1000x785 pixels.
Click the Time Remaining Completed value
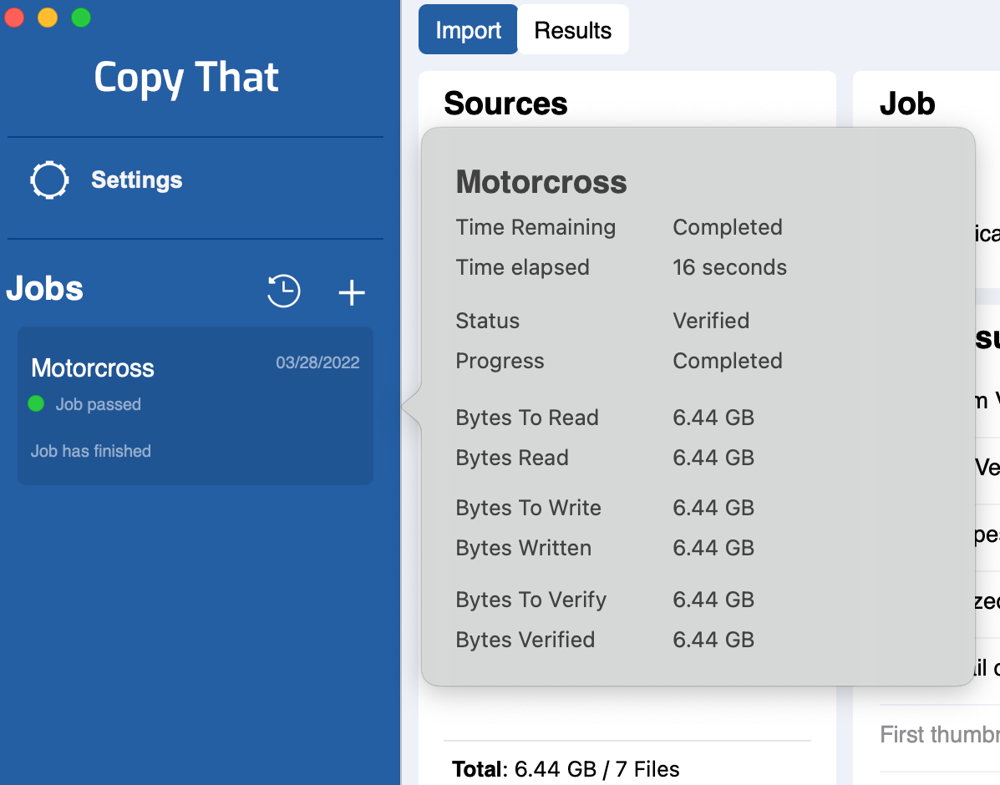click(728, 227)
